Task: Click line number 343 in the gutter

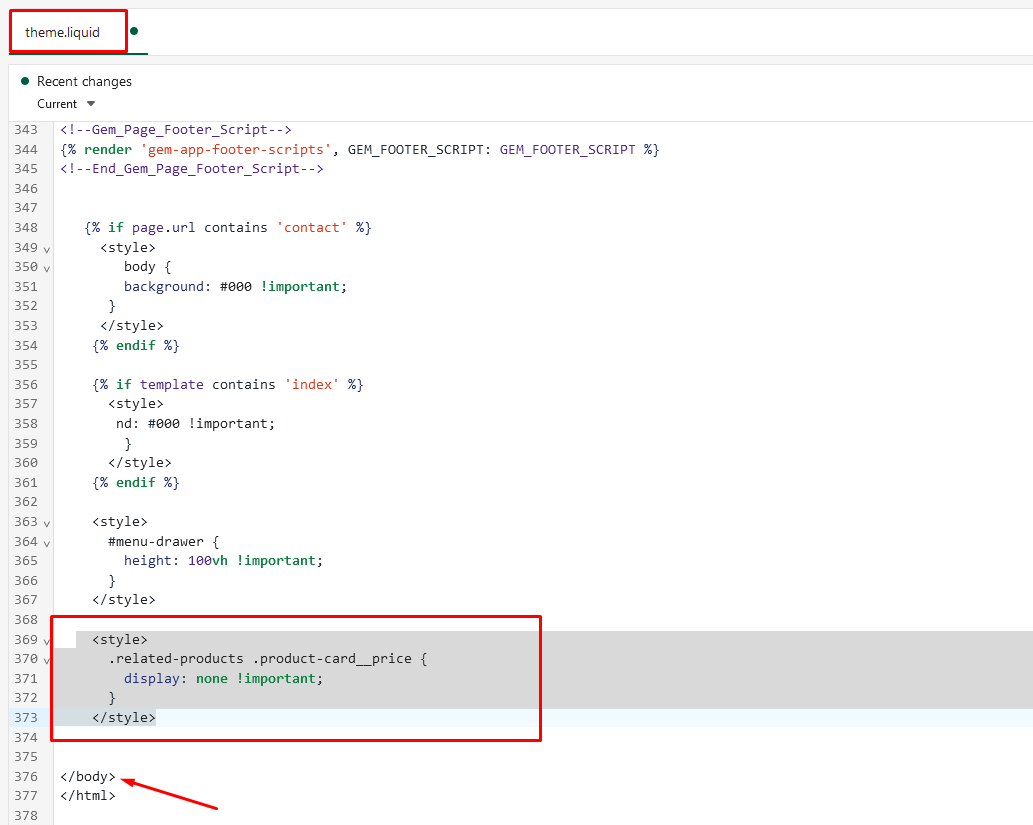Action: point(26,130)
